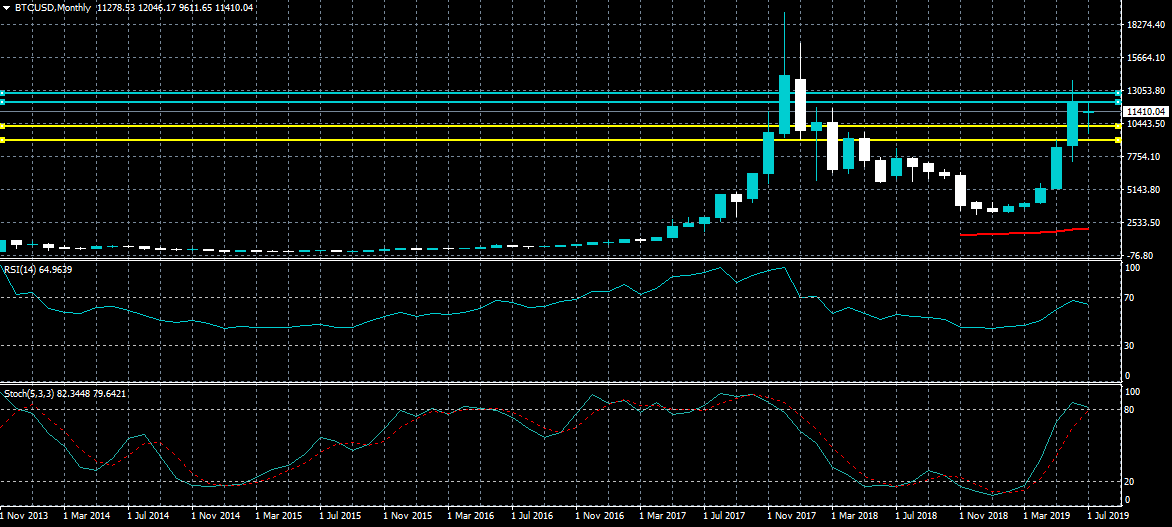The height and width of the screenshot is (527, 1172).
Task: Click the lower cyan line's right handle
Action: 1117,102
